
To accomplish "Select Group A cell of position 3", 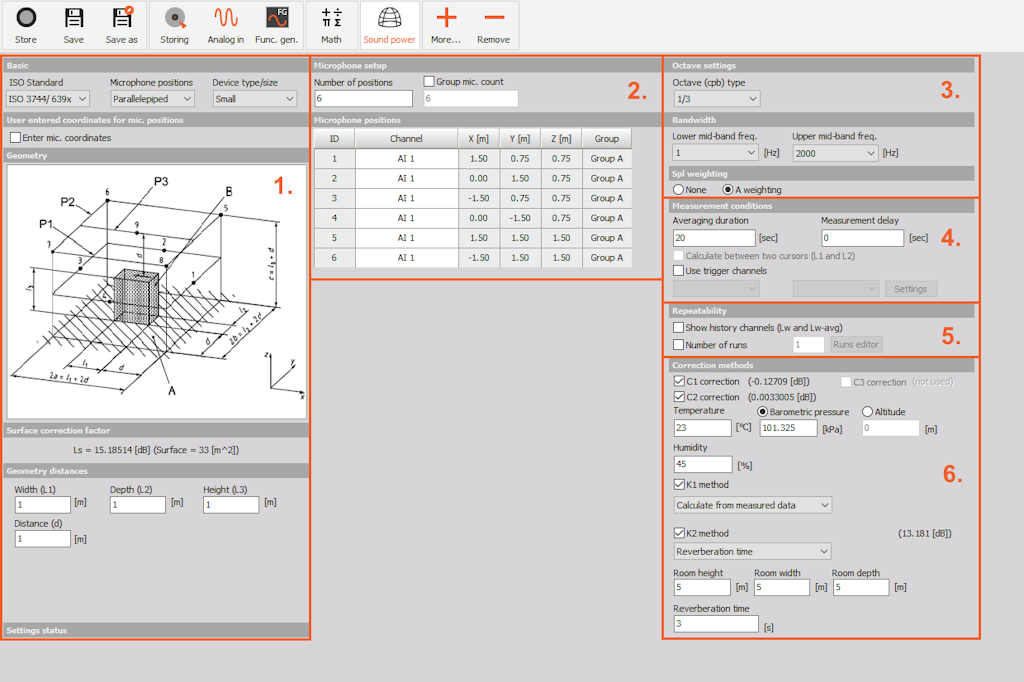I will [607, 198].
